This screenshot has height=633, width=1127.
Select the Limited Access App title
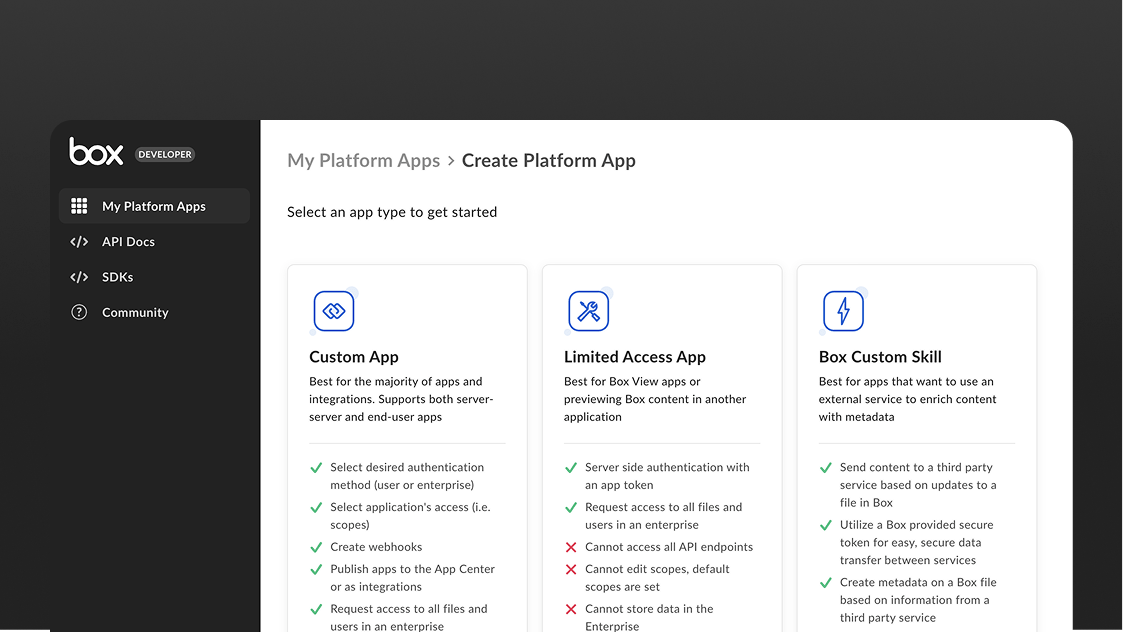pos(635,357)
